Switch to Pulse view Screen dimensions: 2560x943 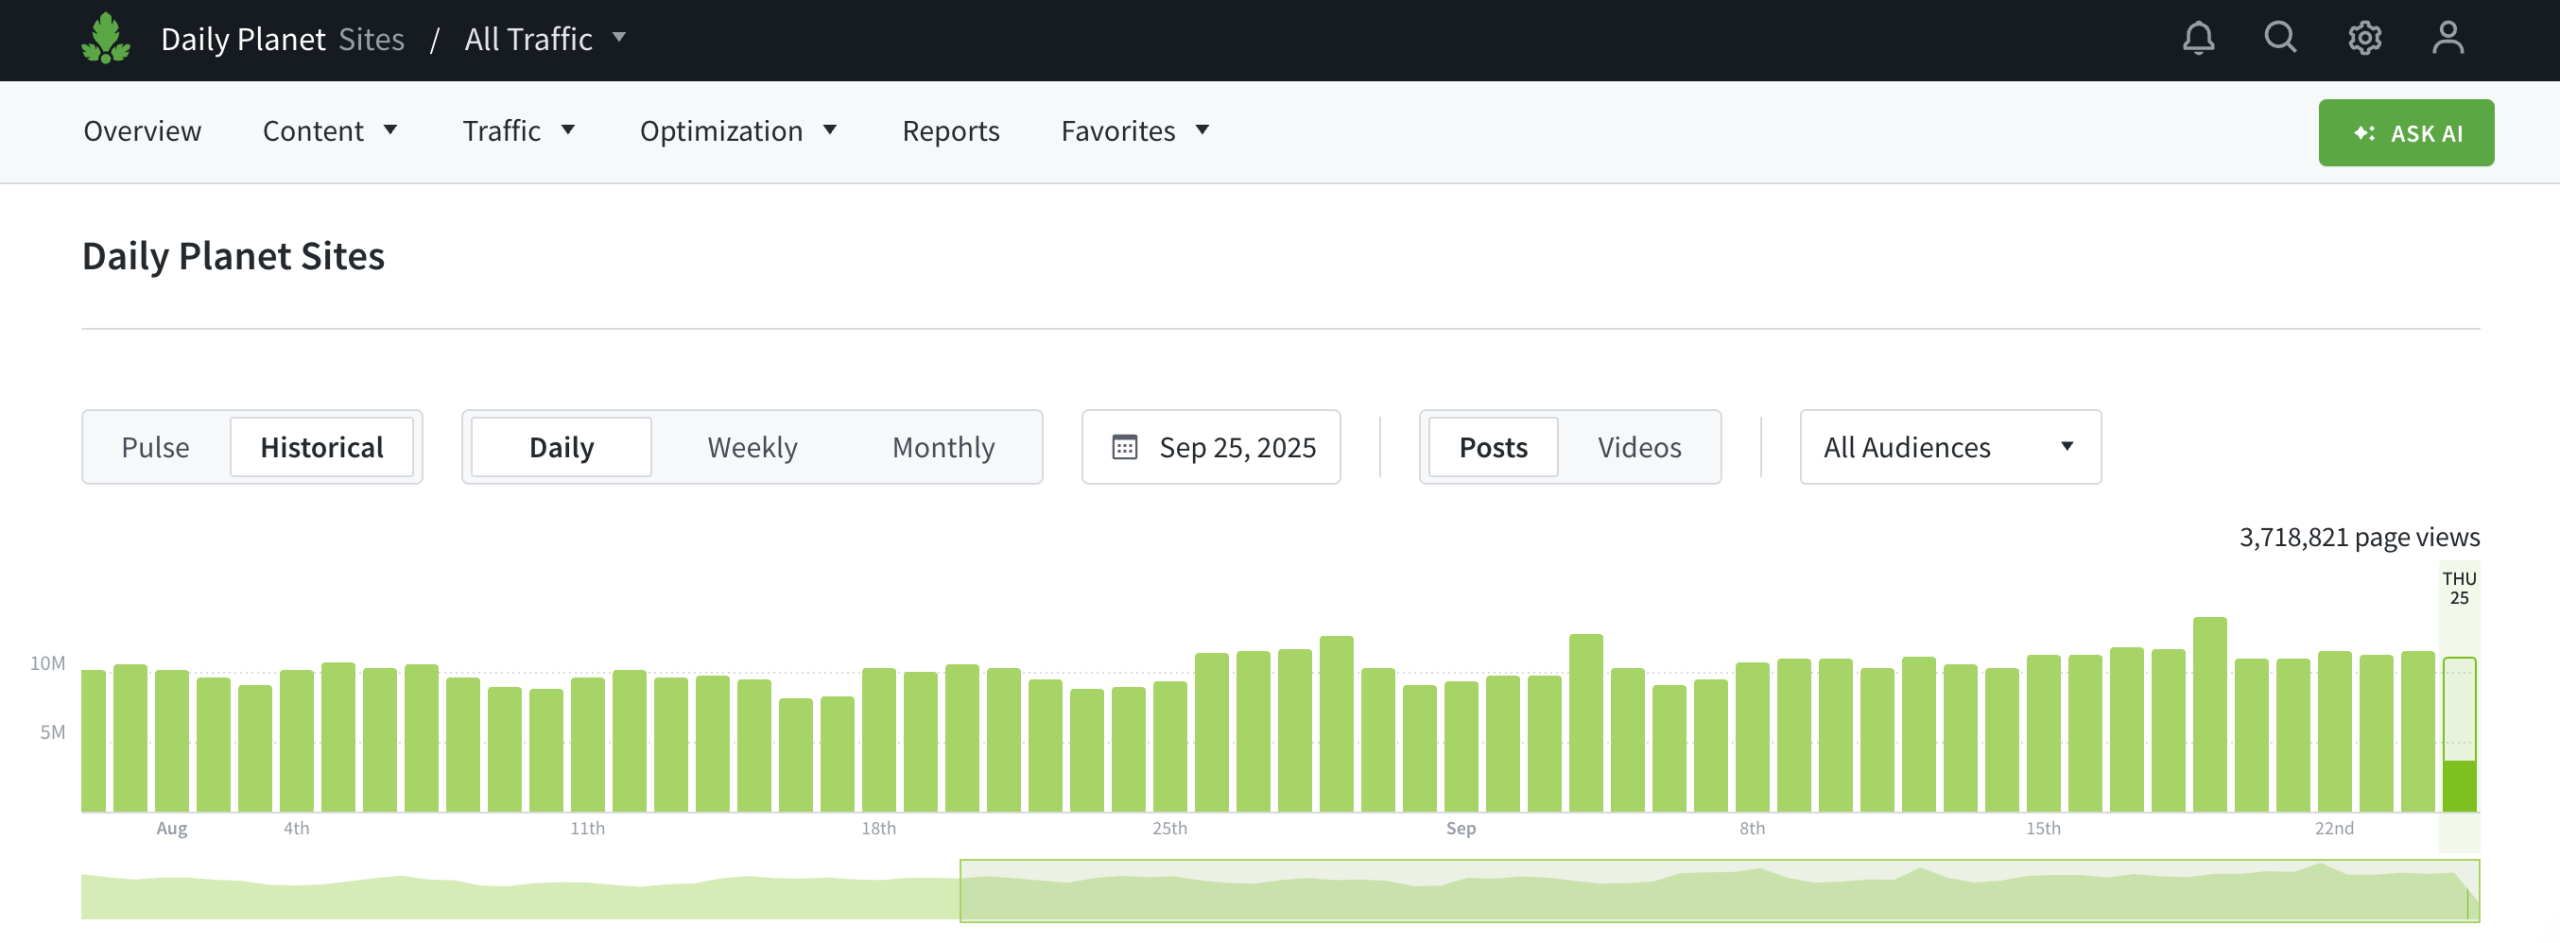[155, 447]
